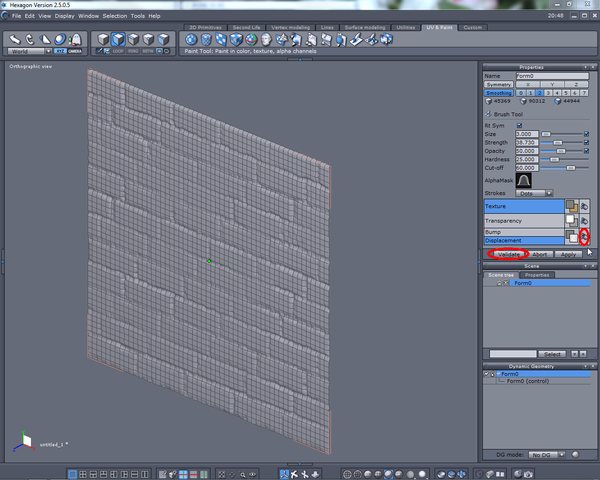This screenshot has height=480, width=600.
Task: Toggle checkbox next to Opacity slider
Action: pyautogui.click(x=586, y=151)
